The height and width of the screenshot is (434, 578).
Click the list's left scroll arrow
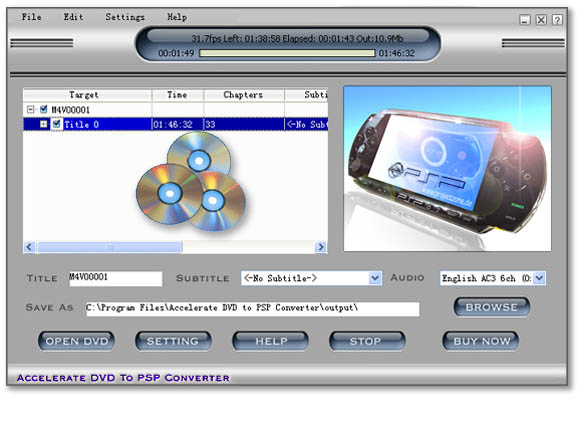[x=29, y=247]
